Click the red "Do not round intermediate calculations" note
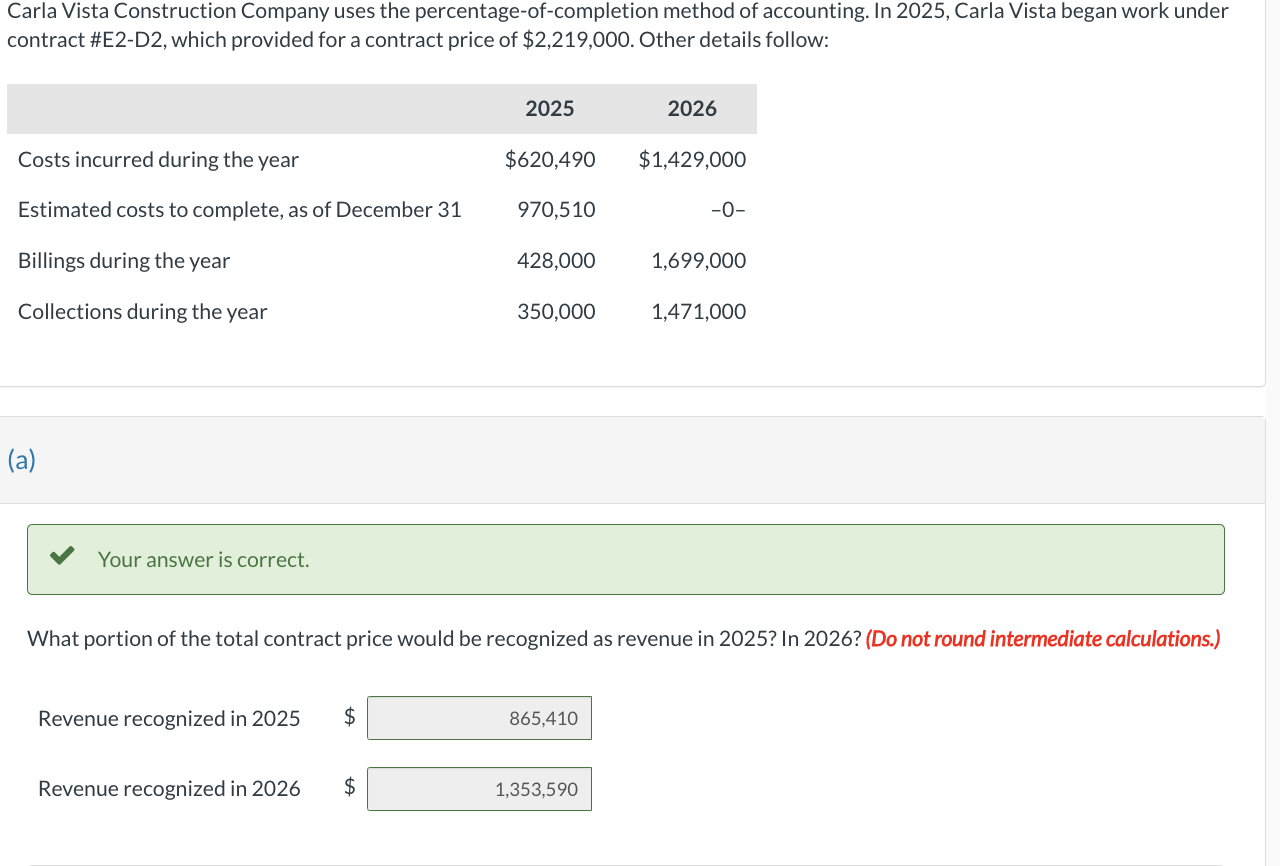The width and height of the screenshot is (1280, 866). pyautogui.click(x=1043, y=639)
